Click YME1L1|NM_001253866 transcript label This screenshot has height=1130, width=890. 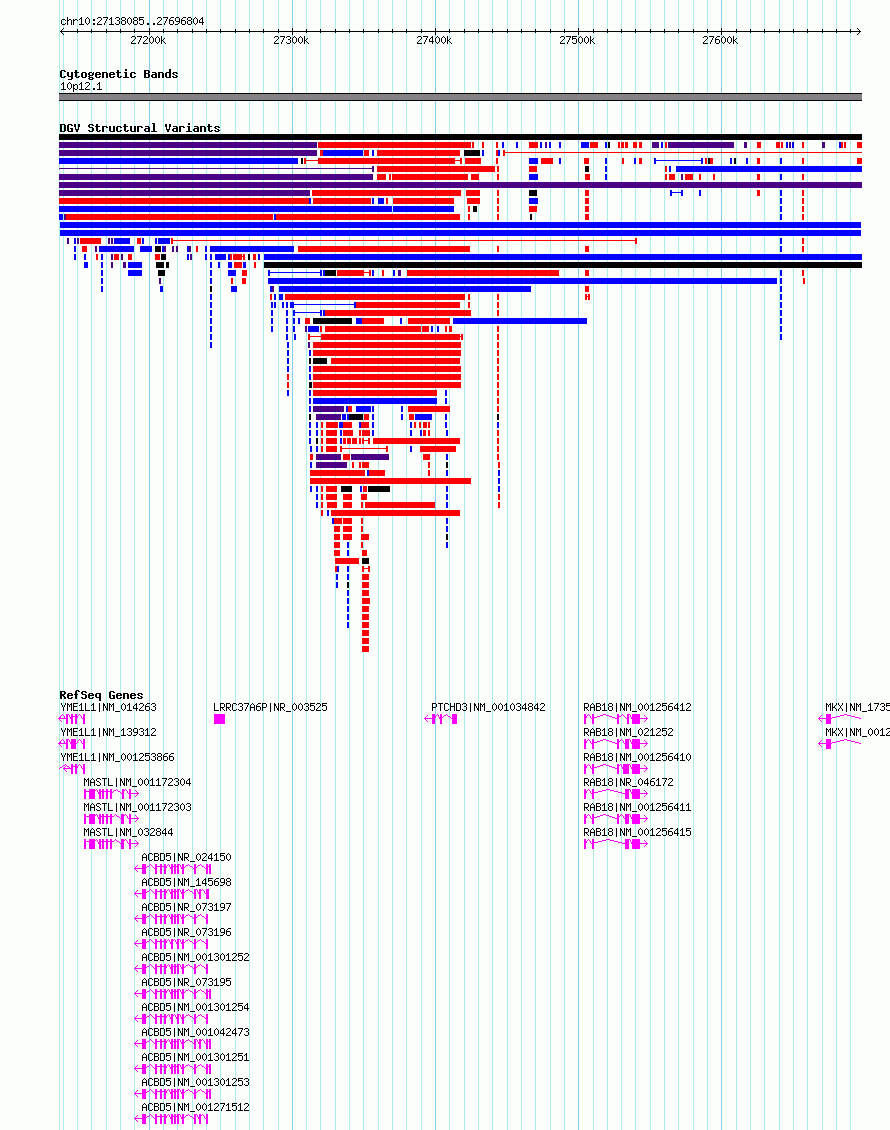pyautogui.click(x=117, y=757)
